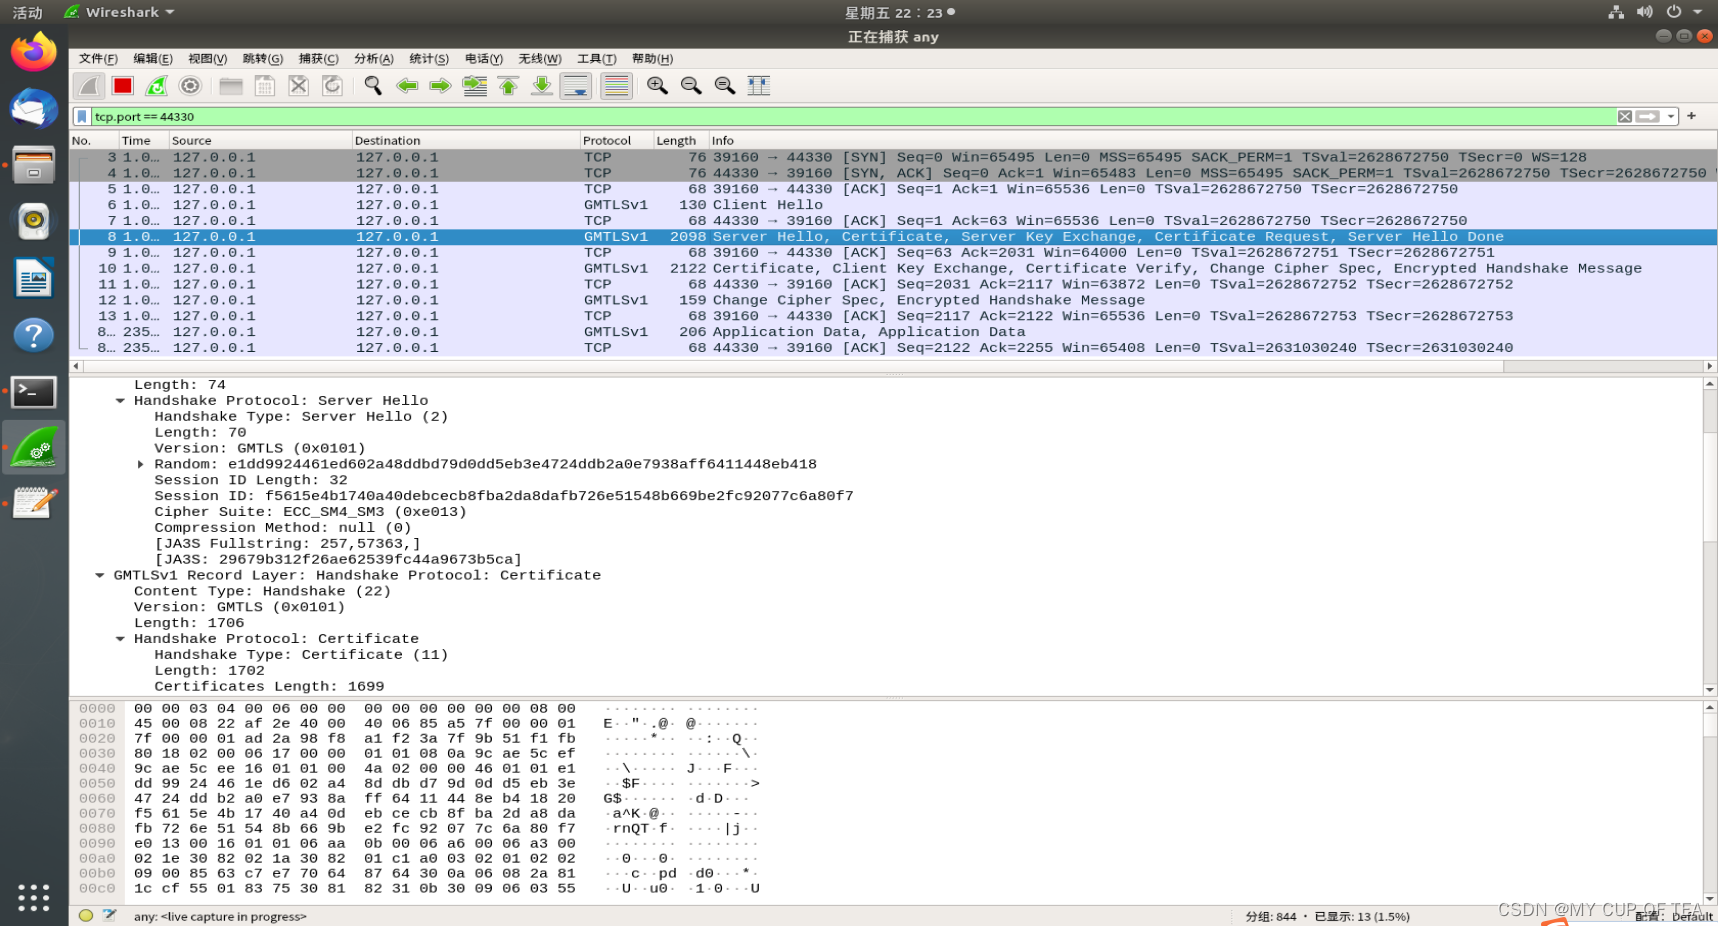This screenshot has height=926, width=1718.
Task: Sort packets by the Time column
Action: pos(143,141)
